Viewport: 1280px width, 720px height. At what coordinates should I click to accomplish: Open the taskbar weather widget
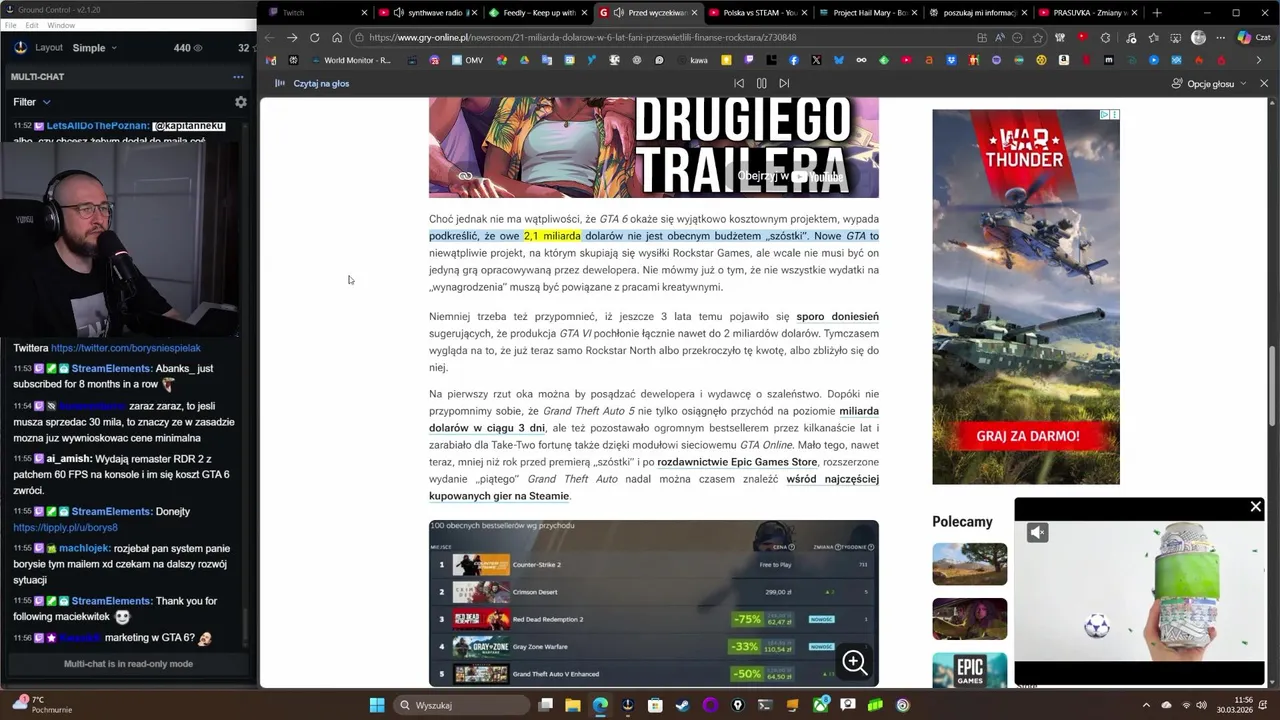pos(41,705)
